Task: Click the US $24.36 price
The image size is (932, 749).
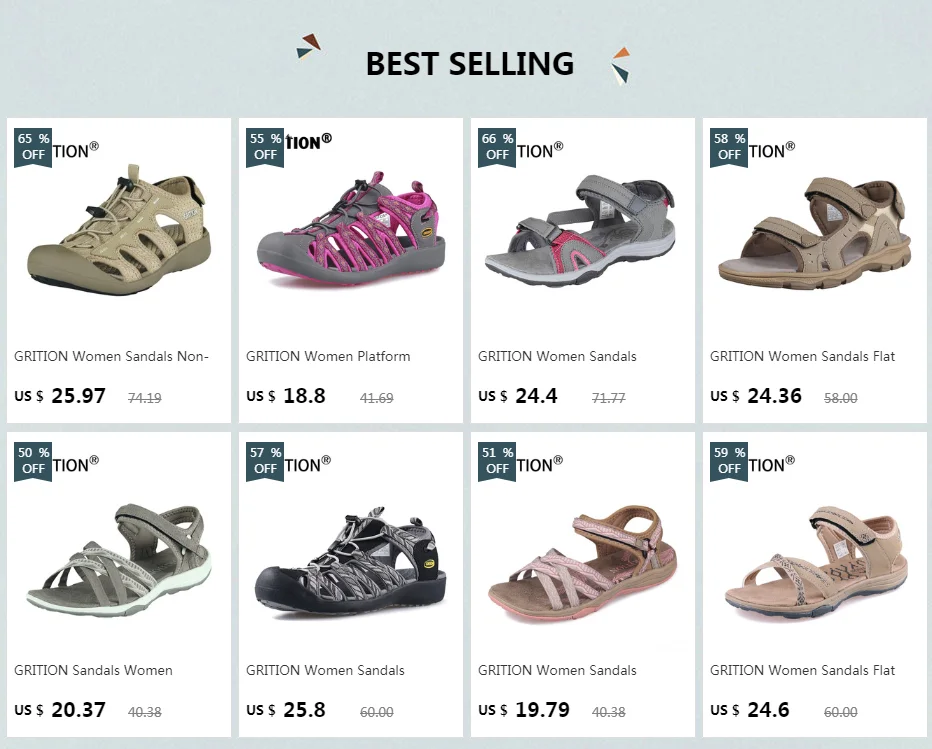Action: (x=756, y=396)
